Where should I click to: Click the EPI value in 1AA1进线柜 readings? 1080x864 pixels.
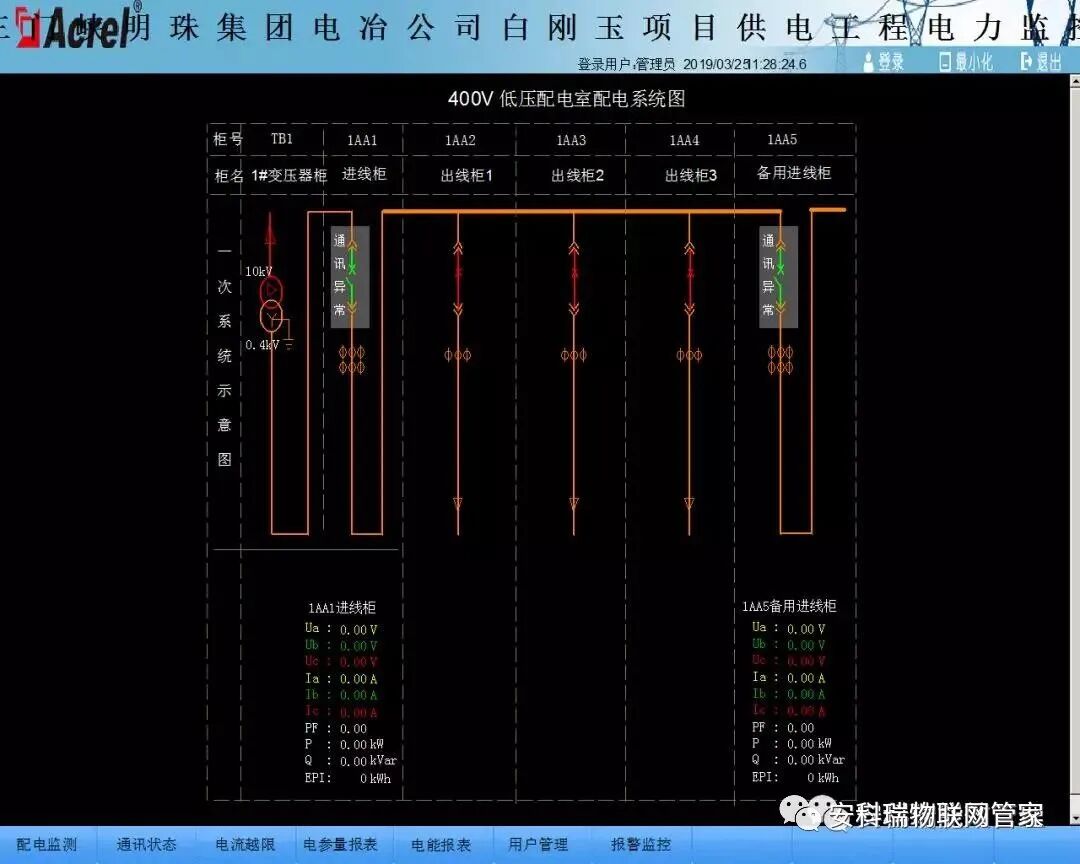(375, 779)
